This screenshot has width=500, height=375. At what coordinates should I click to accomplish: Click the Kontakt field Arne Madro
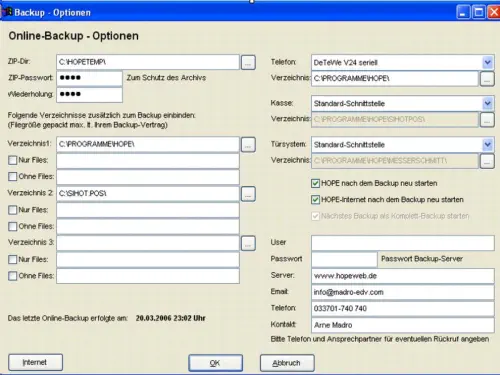(403, 325)
